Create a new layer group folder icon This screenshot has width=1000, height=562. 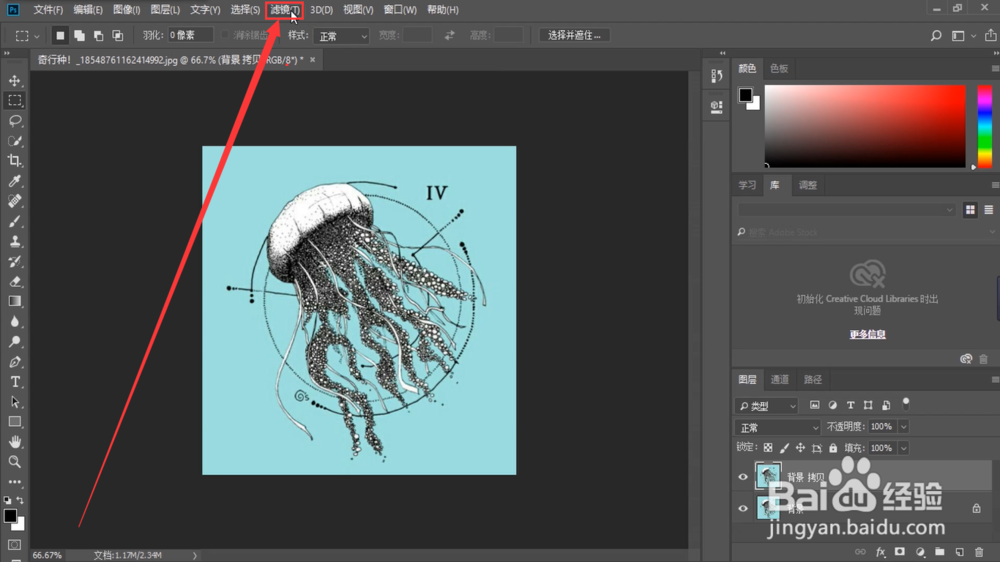pyautogui.click(x=939, y=552)
